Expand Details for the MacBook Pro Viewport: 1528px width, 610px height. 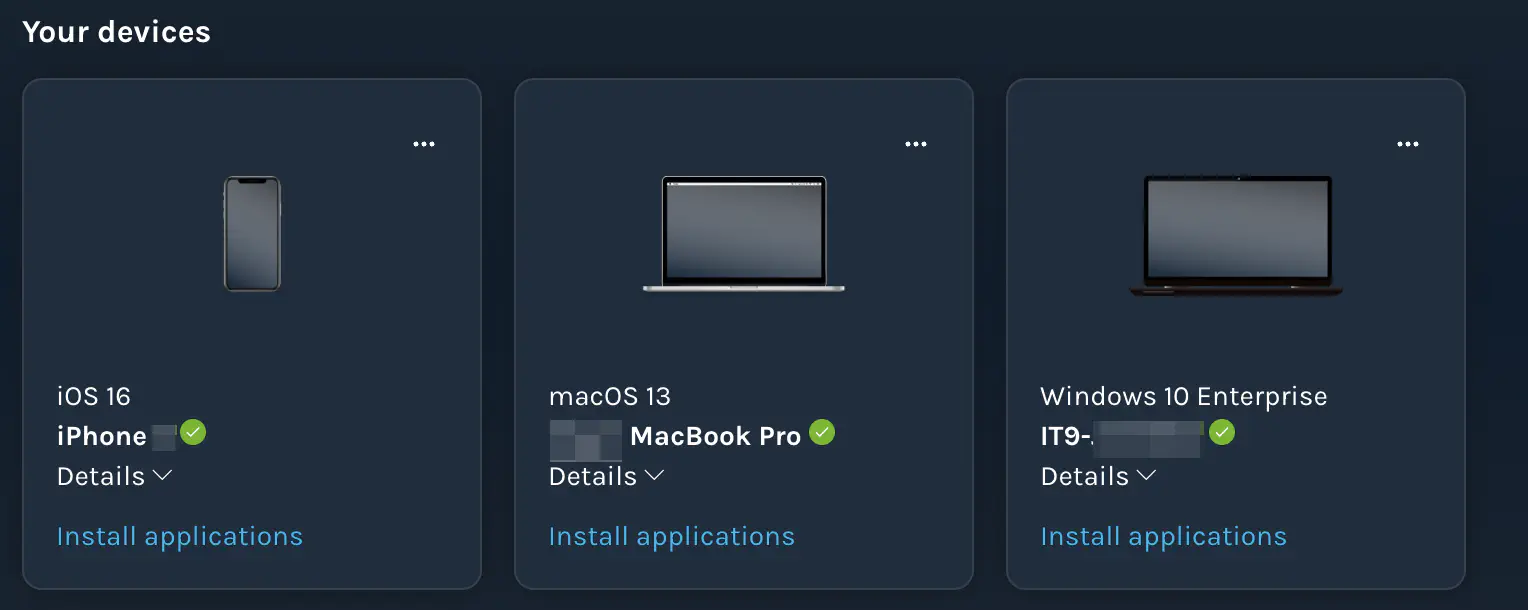tap(607, 476)
